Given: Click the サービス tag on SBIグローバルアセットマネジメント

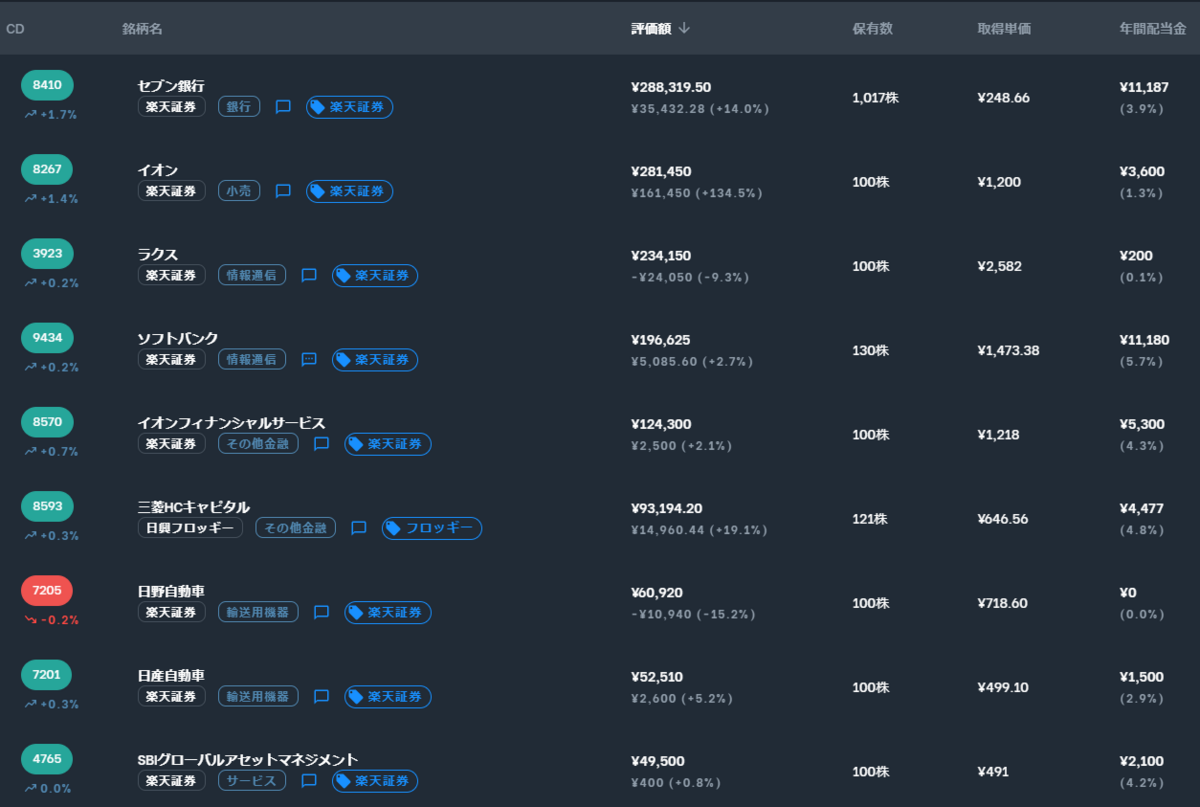Looking at the screenshot, I should (x=252, y=780).
